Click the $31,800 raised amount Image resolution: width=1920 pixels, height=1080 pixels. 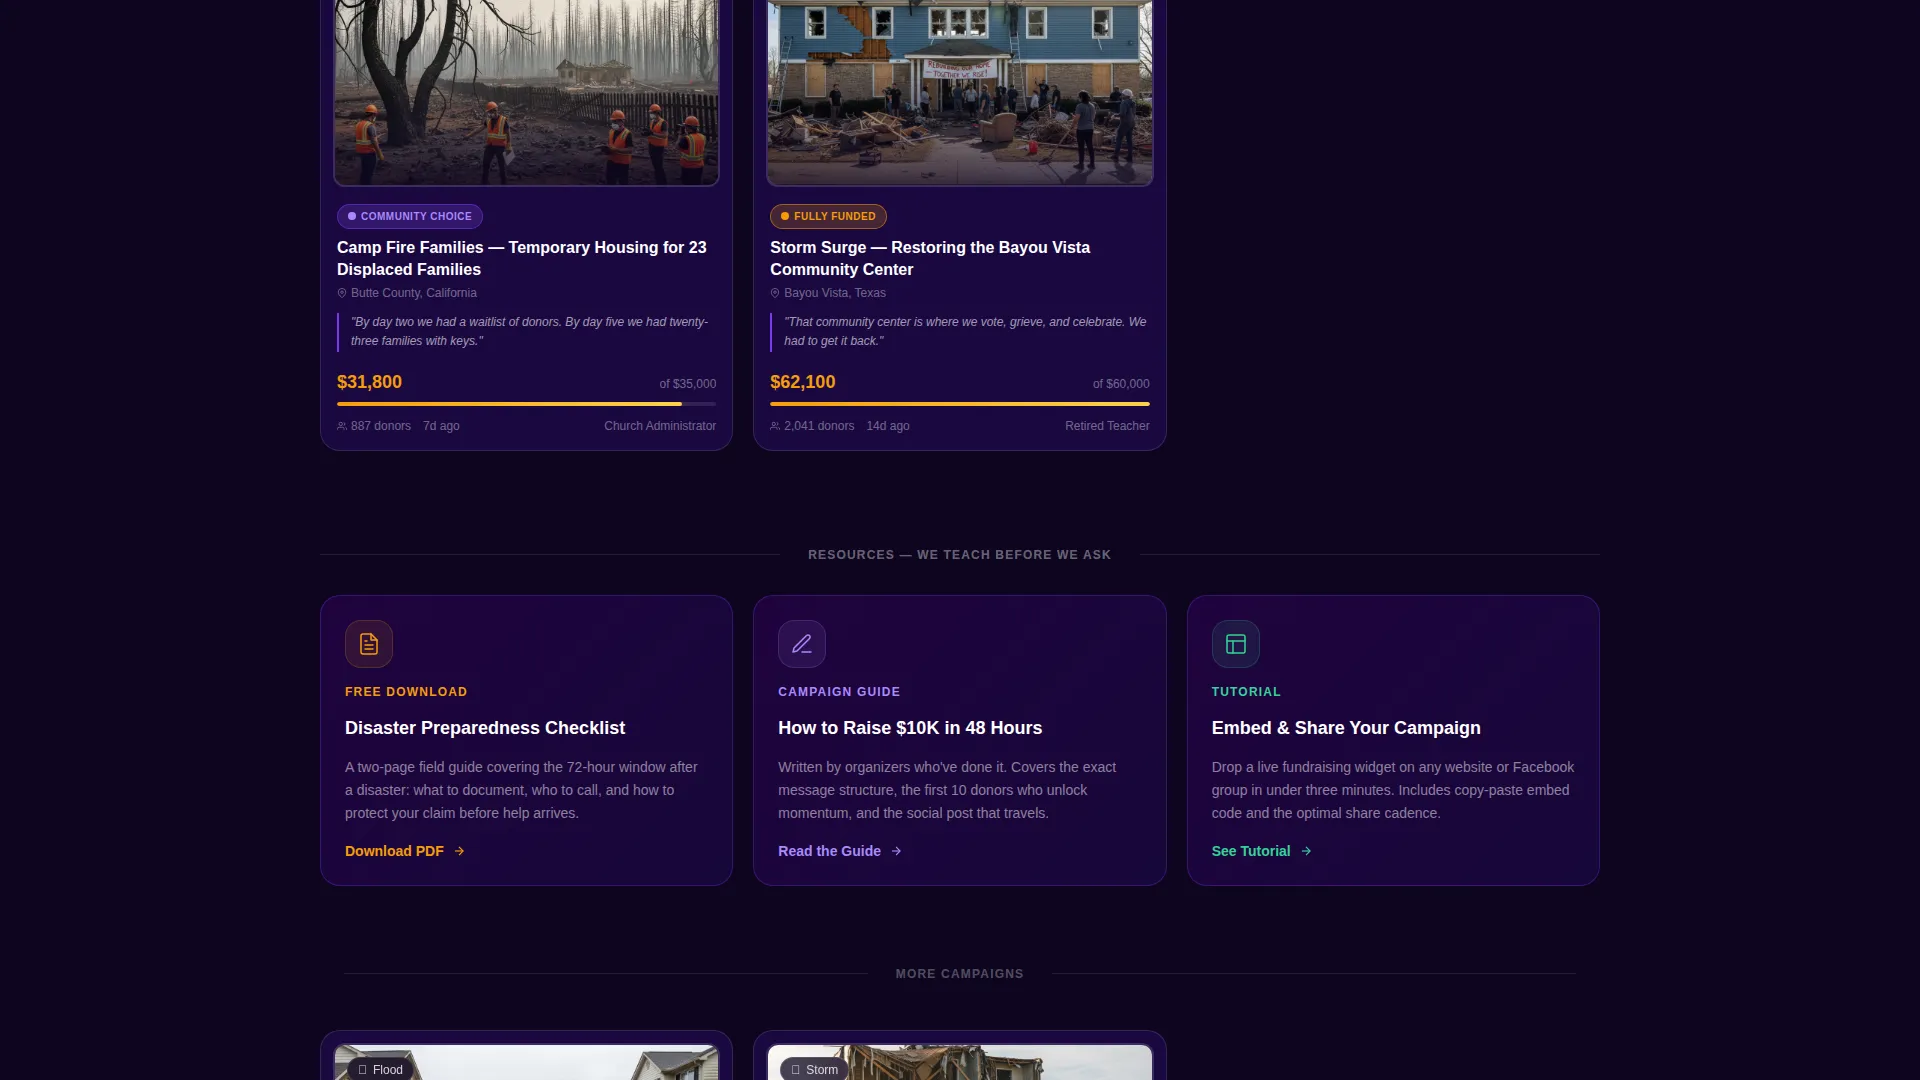click(370, 382)
